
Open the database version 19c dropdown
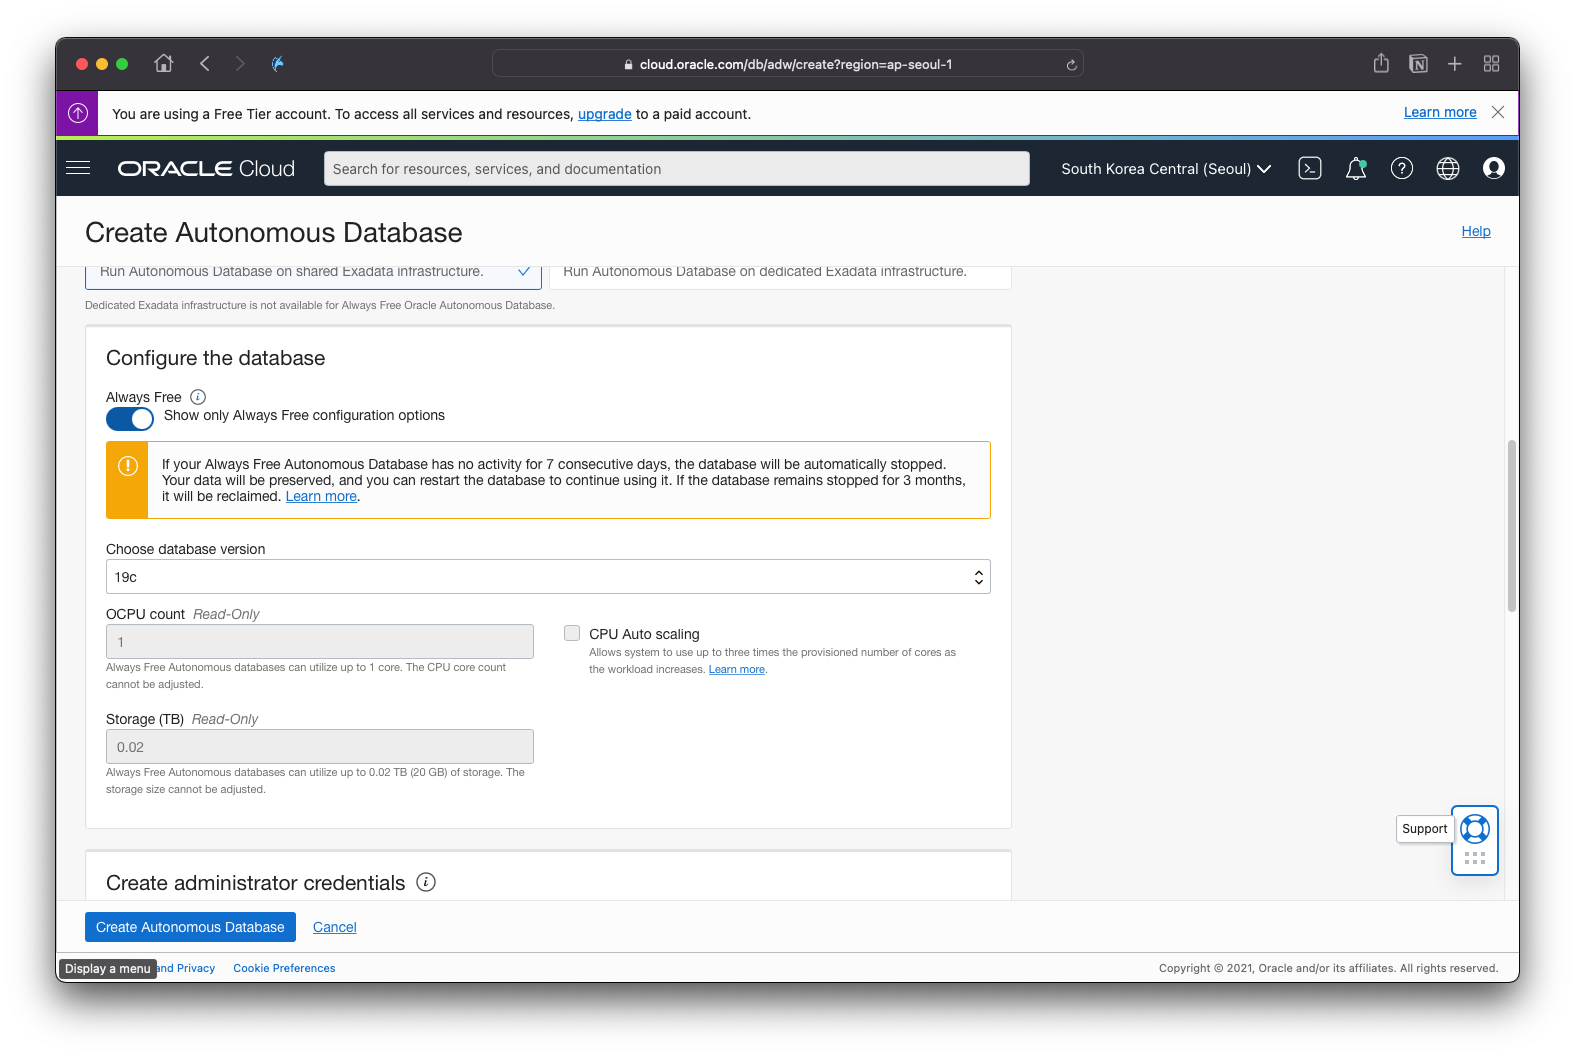(548, 577)
